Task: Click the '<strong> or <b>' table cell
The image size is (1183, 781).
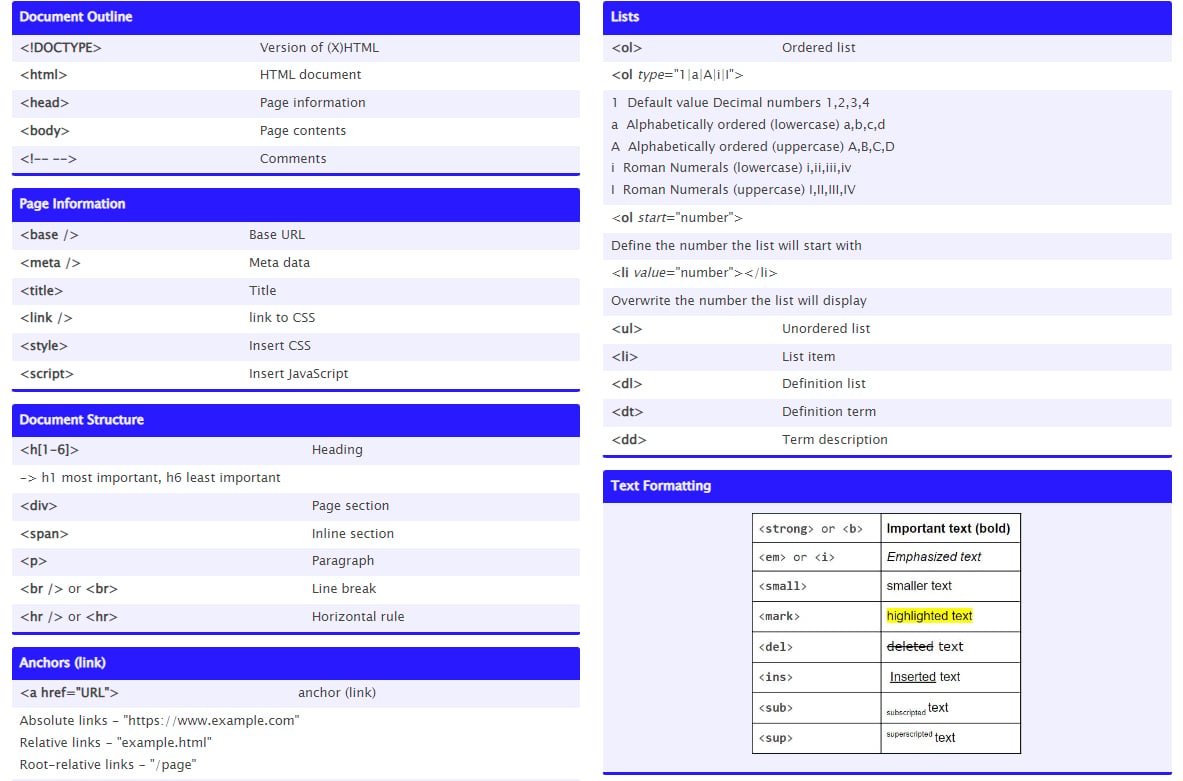Action: click(x=816, y=528)
